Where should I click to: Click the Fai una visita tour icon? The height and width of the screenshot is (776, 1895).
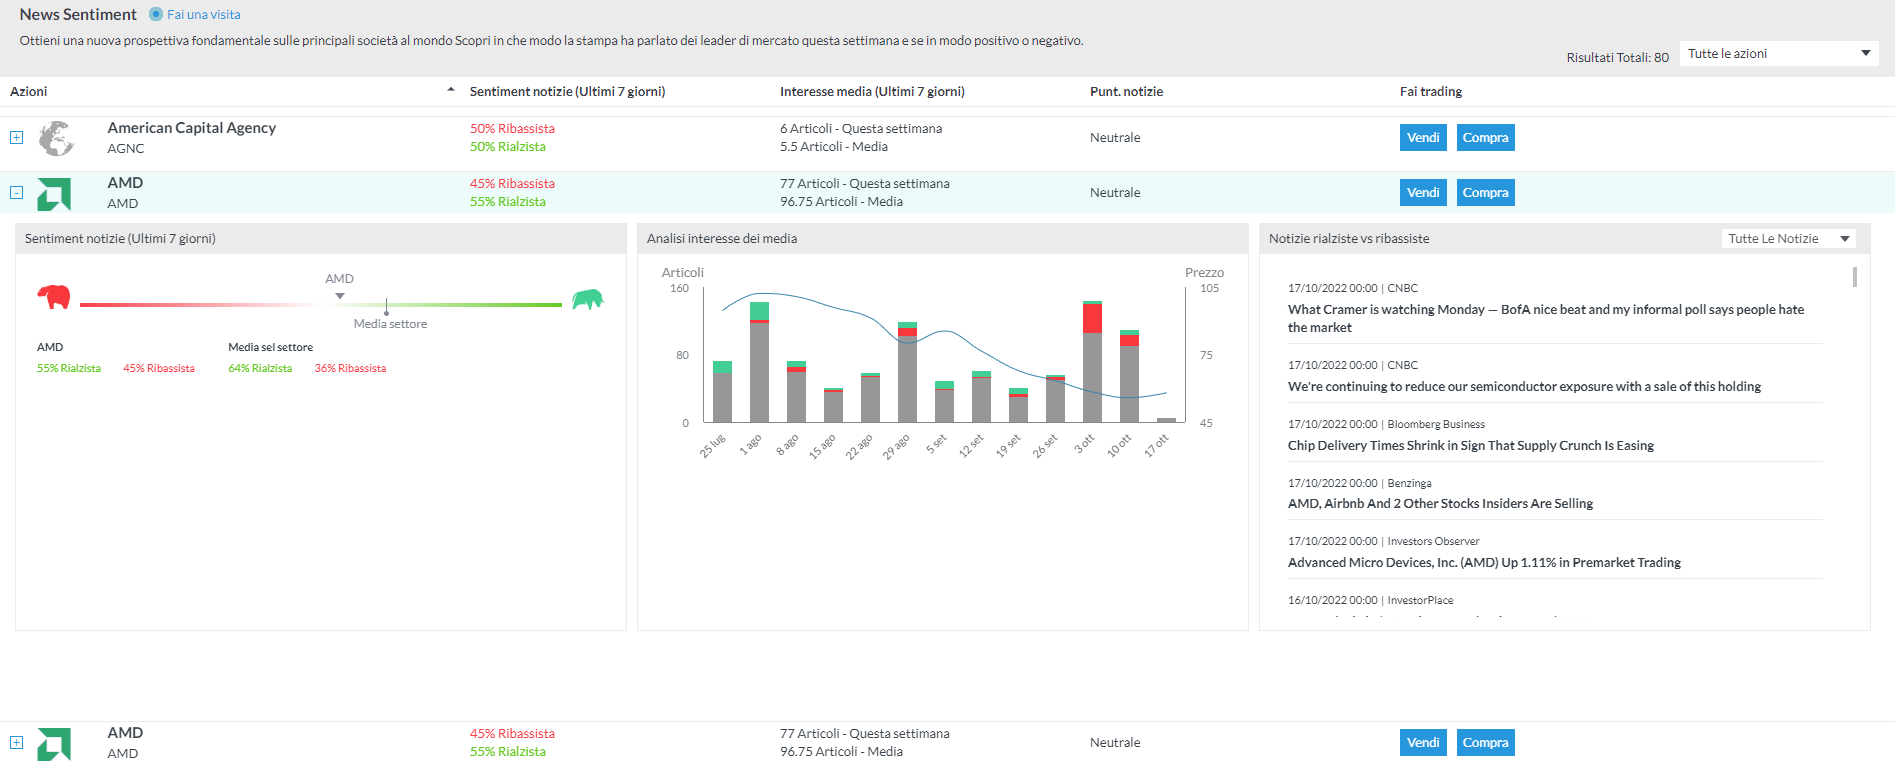[156, 14]
